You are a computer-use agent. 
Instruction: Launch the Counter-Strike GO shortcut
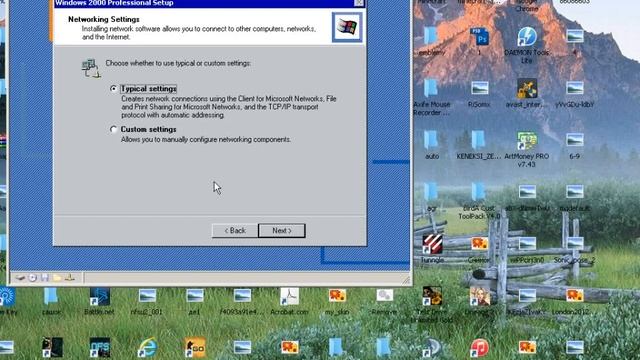(x=195, y=348)
